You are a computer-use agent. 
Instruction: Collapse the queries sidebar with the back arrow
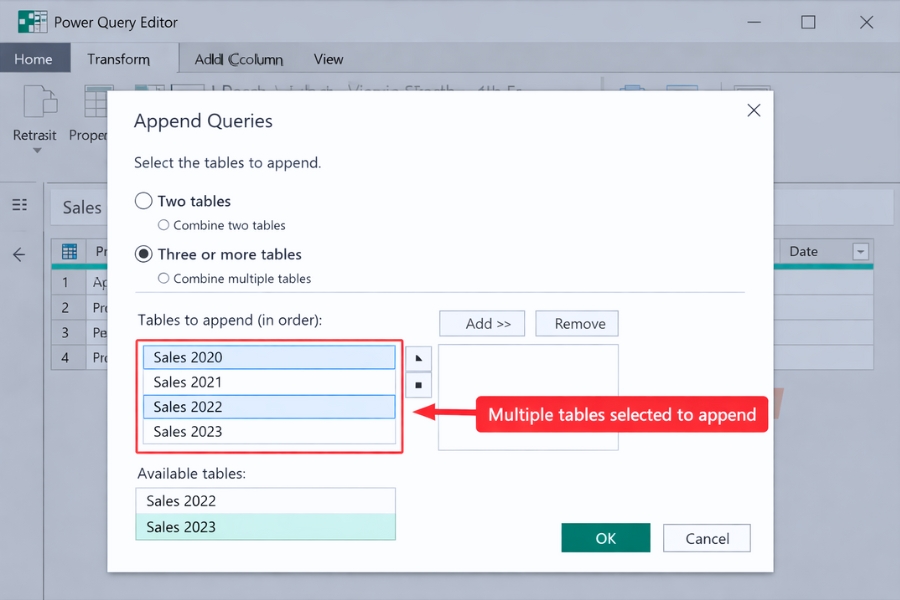click(x=19, y=254)
